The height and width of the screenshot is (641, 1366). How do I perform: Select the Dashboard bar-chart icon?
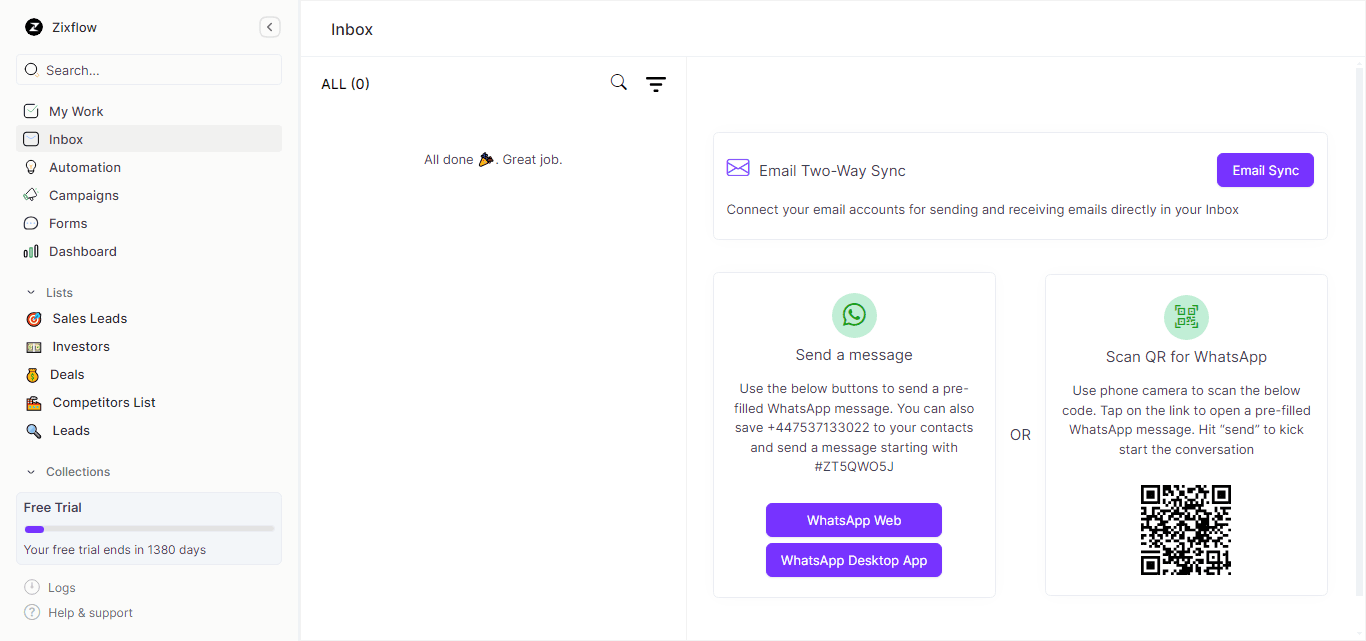[34, 251]
